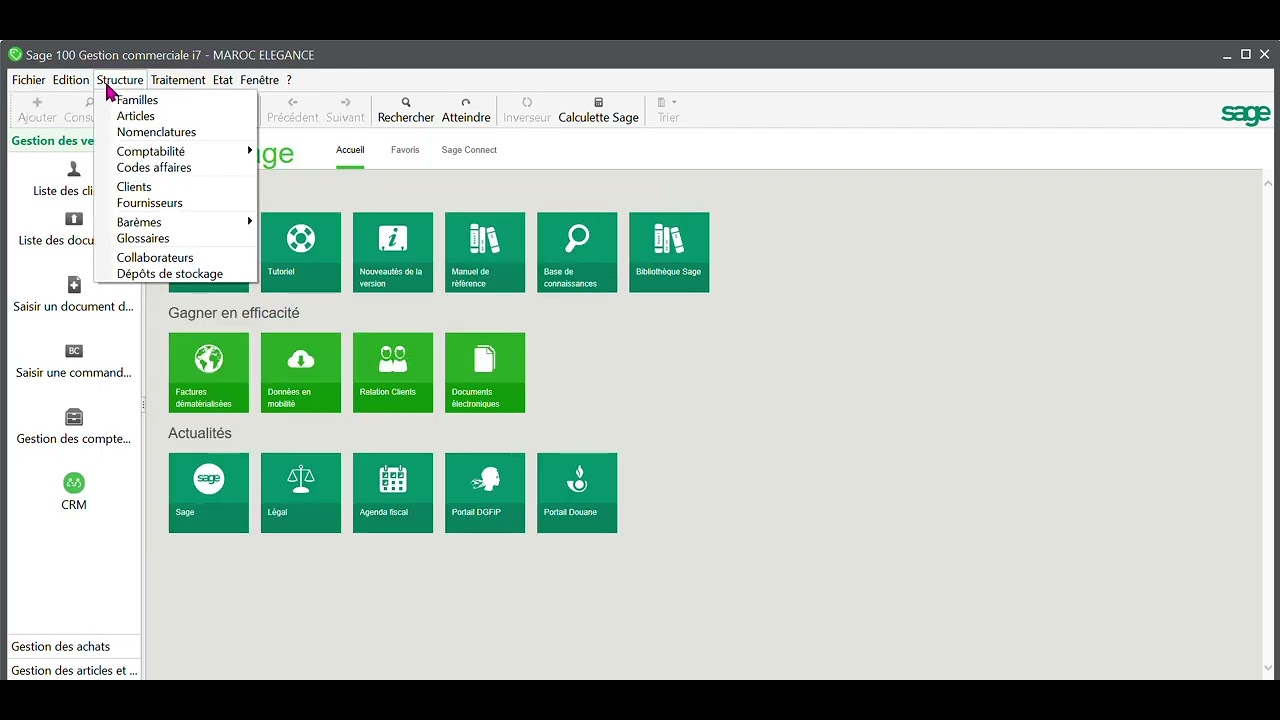This screenshot has height=720, width=1280.
Task: Select Dépôts de stockage menu entry
Action: (x=176, y=274)
